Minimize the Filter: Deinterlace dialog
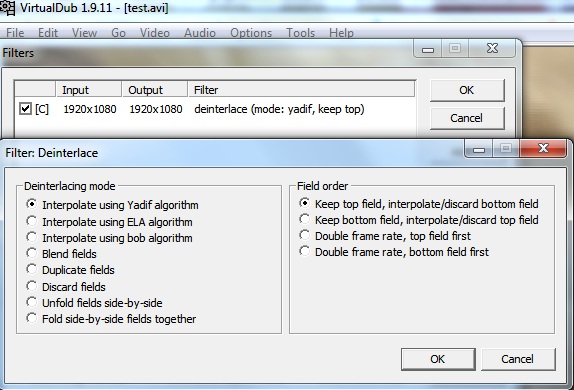Image resolution: width=574 pixels, height=390 pixels. point(479,149)
